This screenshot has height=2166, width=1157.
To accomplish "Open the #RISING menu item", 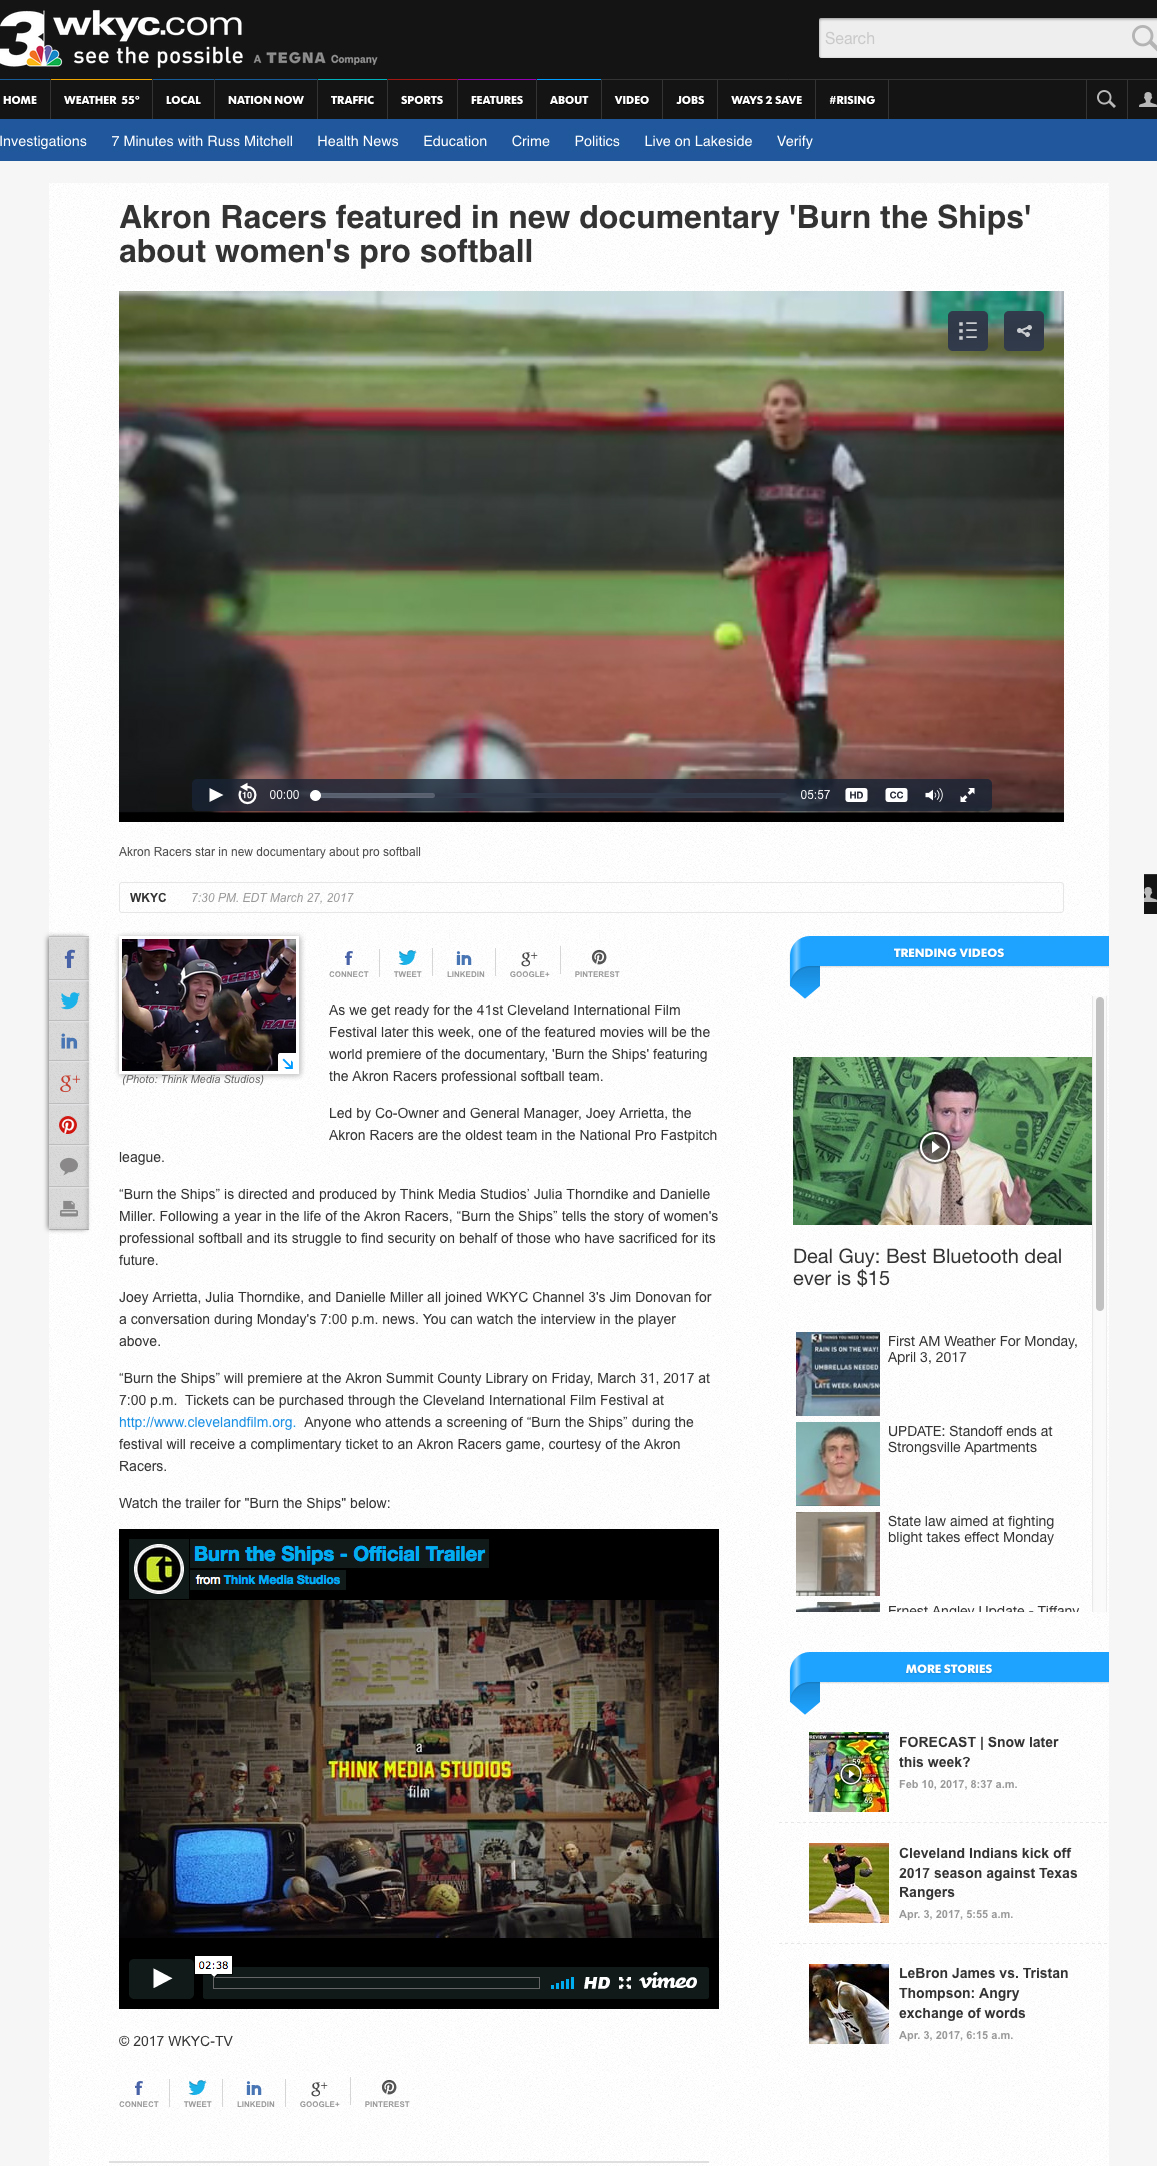I will [x=852, y=100].
